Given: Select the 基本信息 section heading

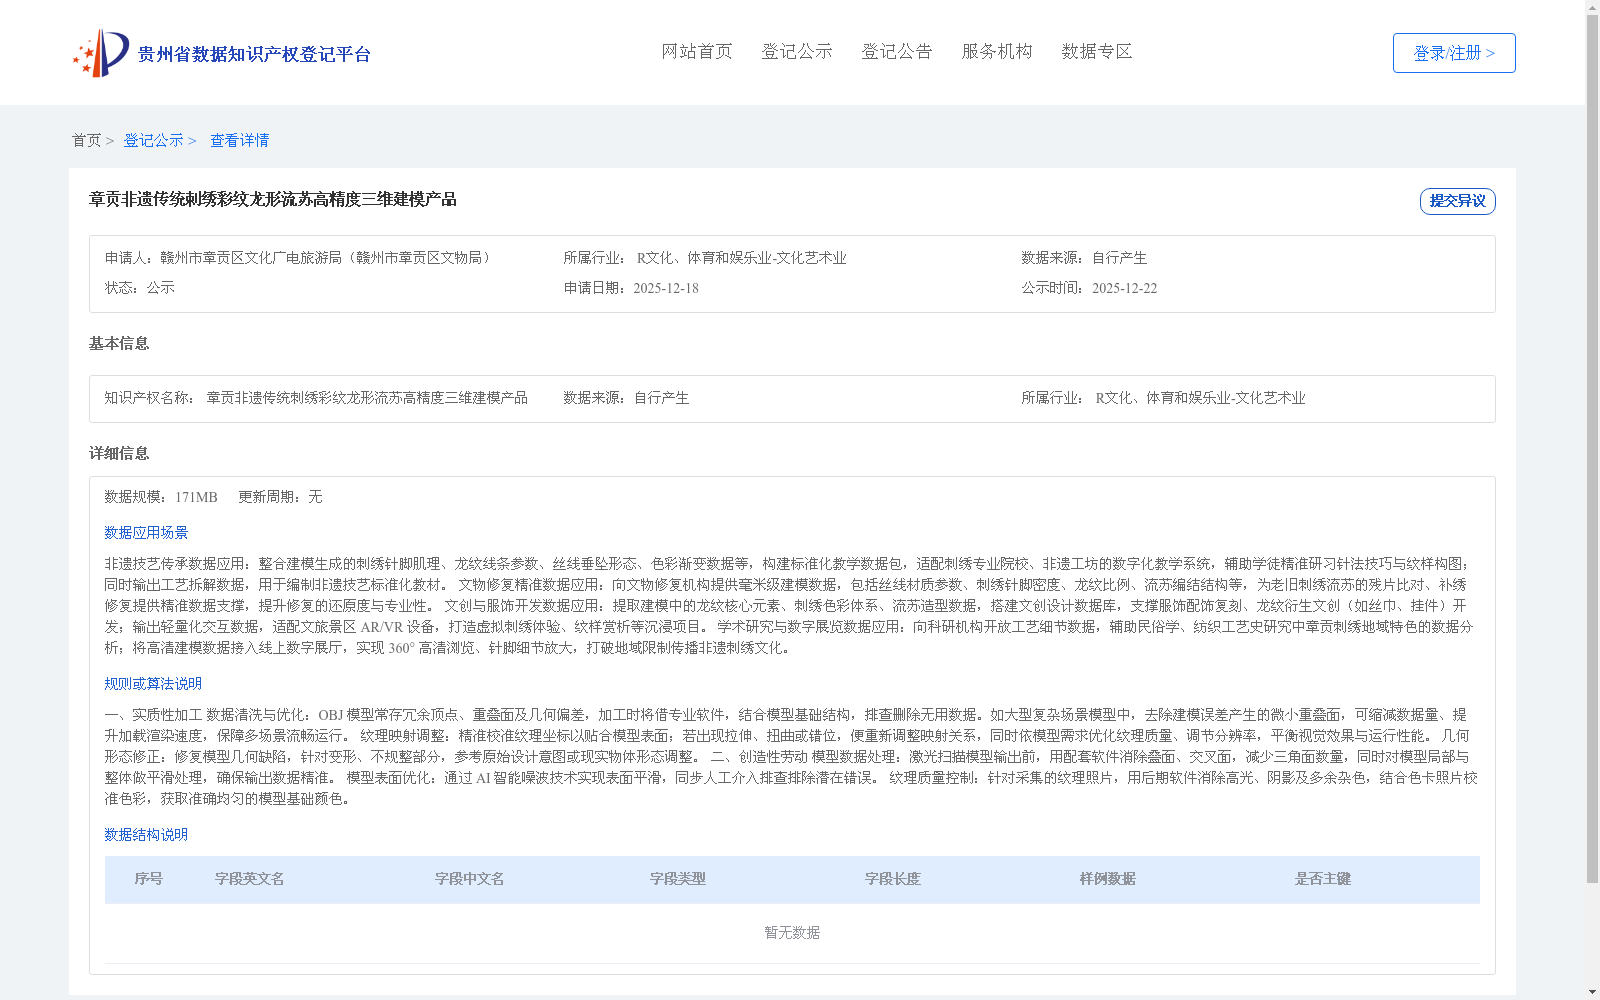Looking at the screenshot, I should 119,343.
